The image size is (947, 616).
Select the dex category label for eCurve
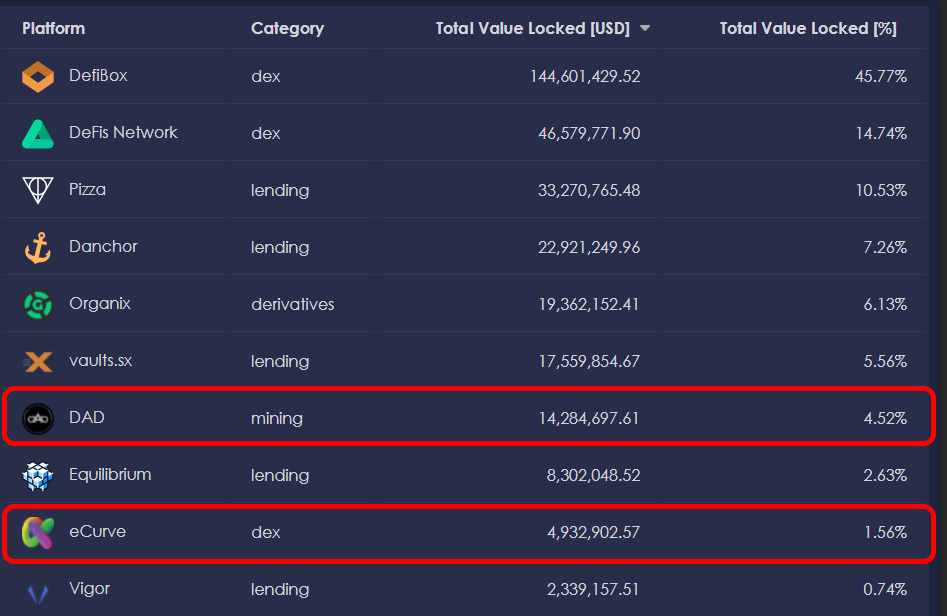point(265,532)
